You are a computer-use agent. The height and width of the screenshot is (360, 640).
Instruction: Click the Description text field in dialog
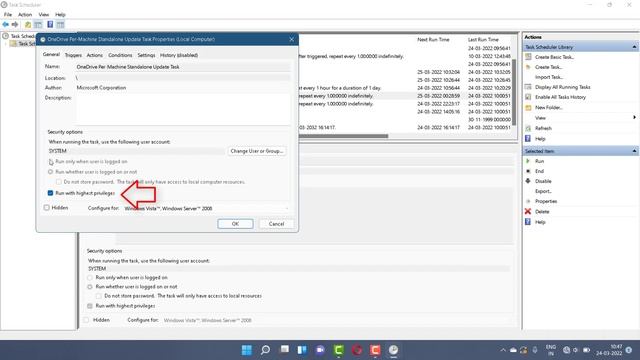183,110
